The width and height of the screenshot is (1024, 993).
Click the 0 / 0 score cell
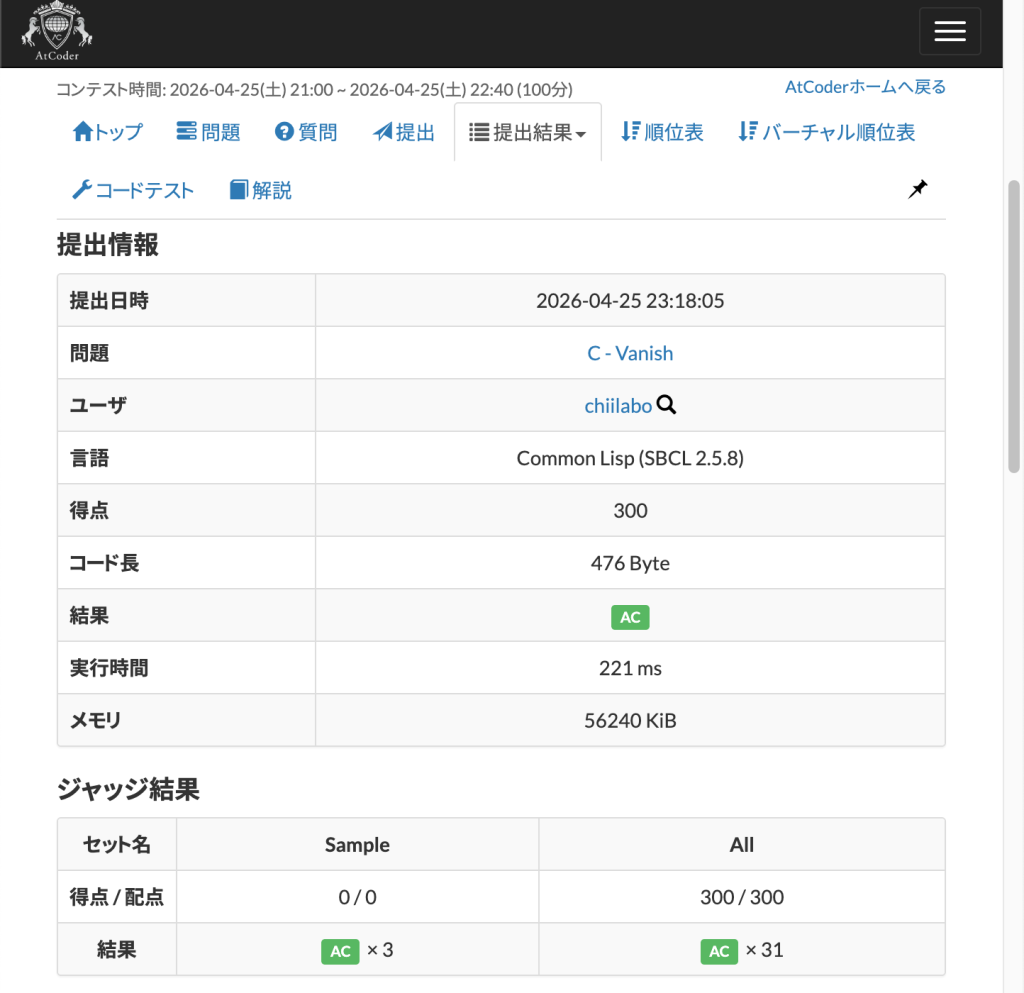point(357,897)
